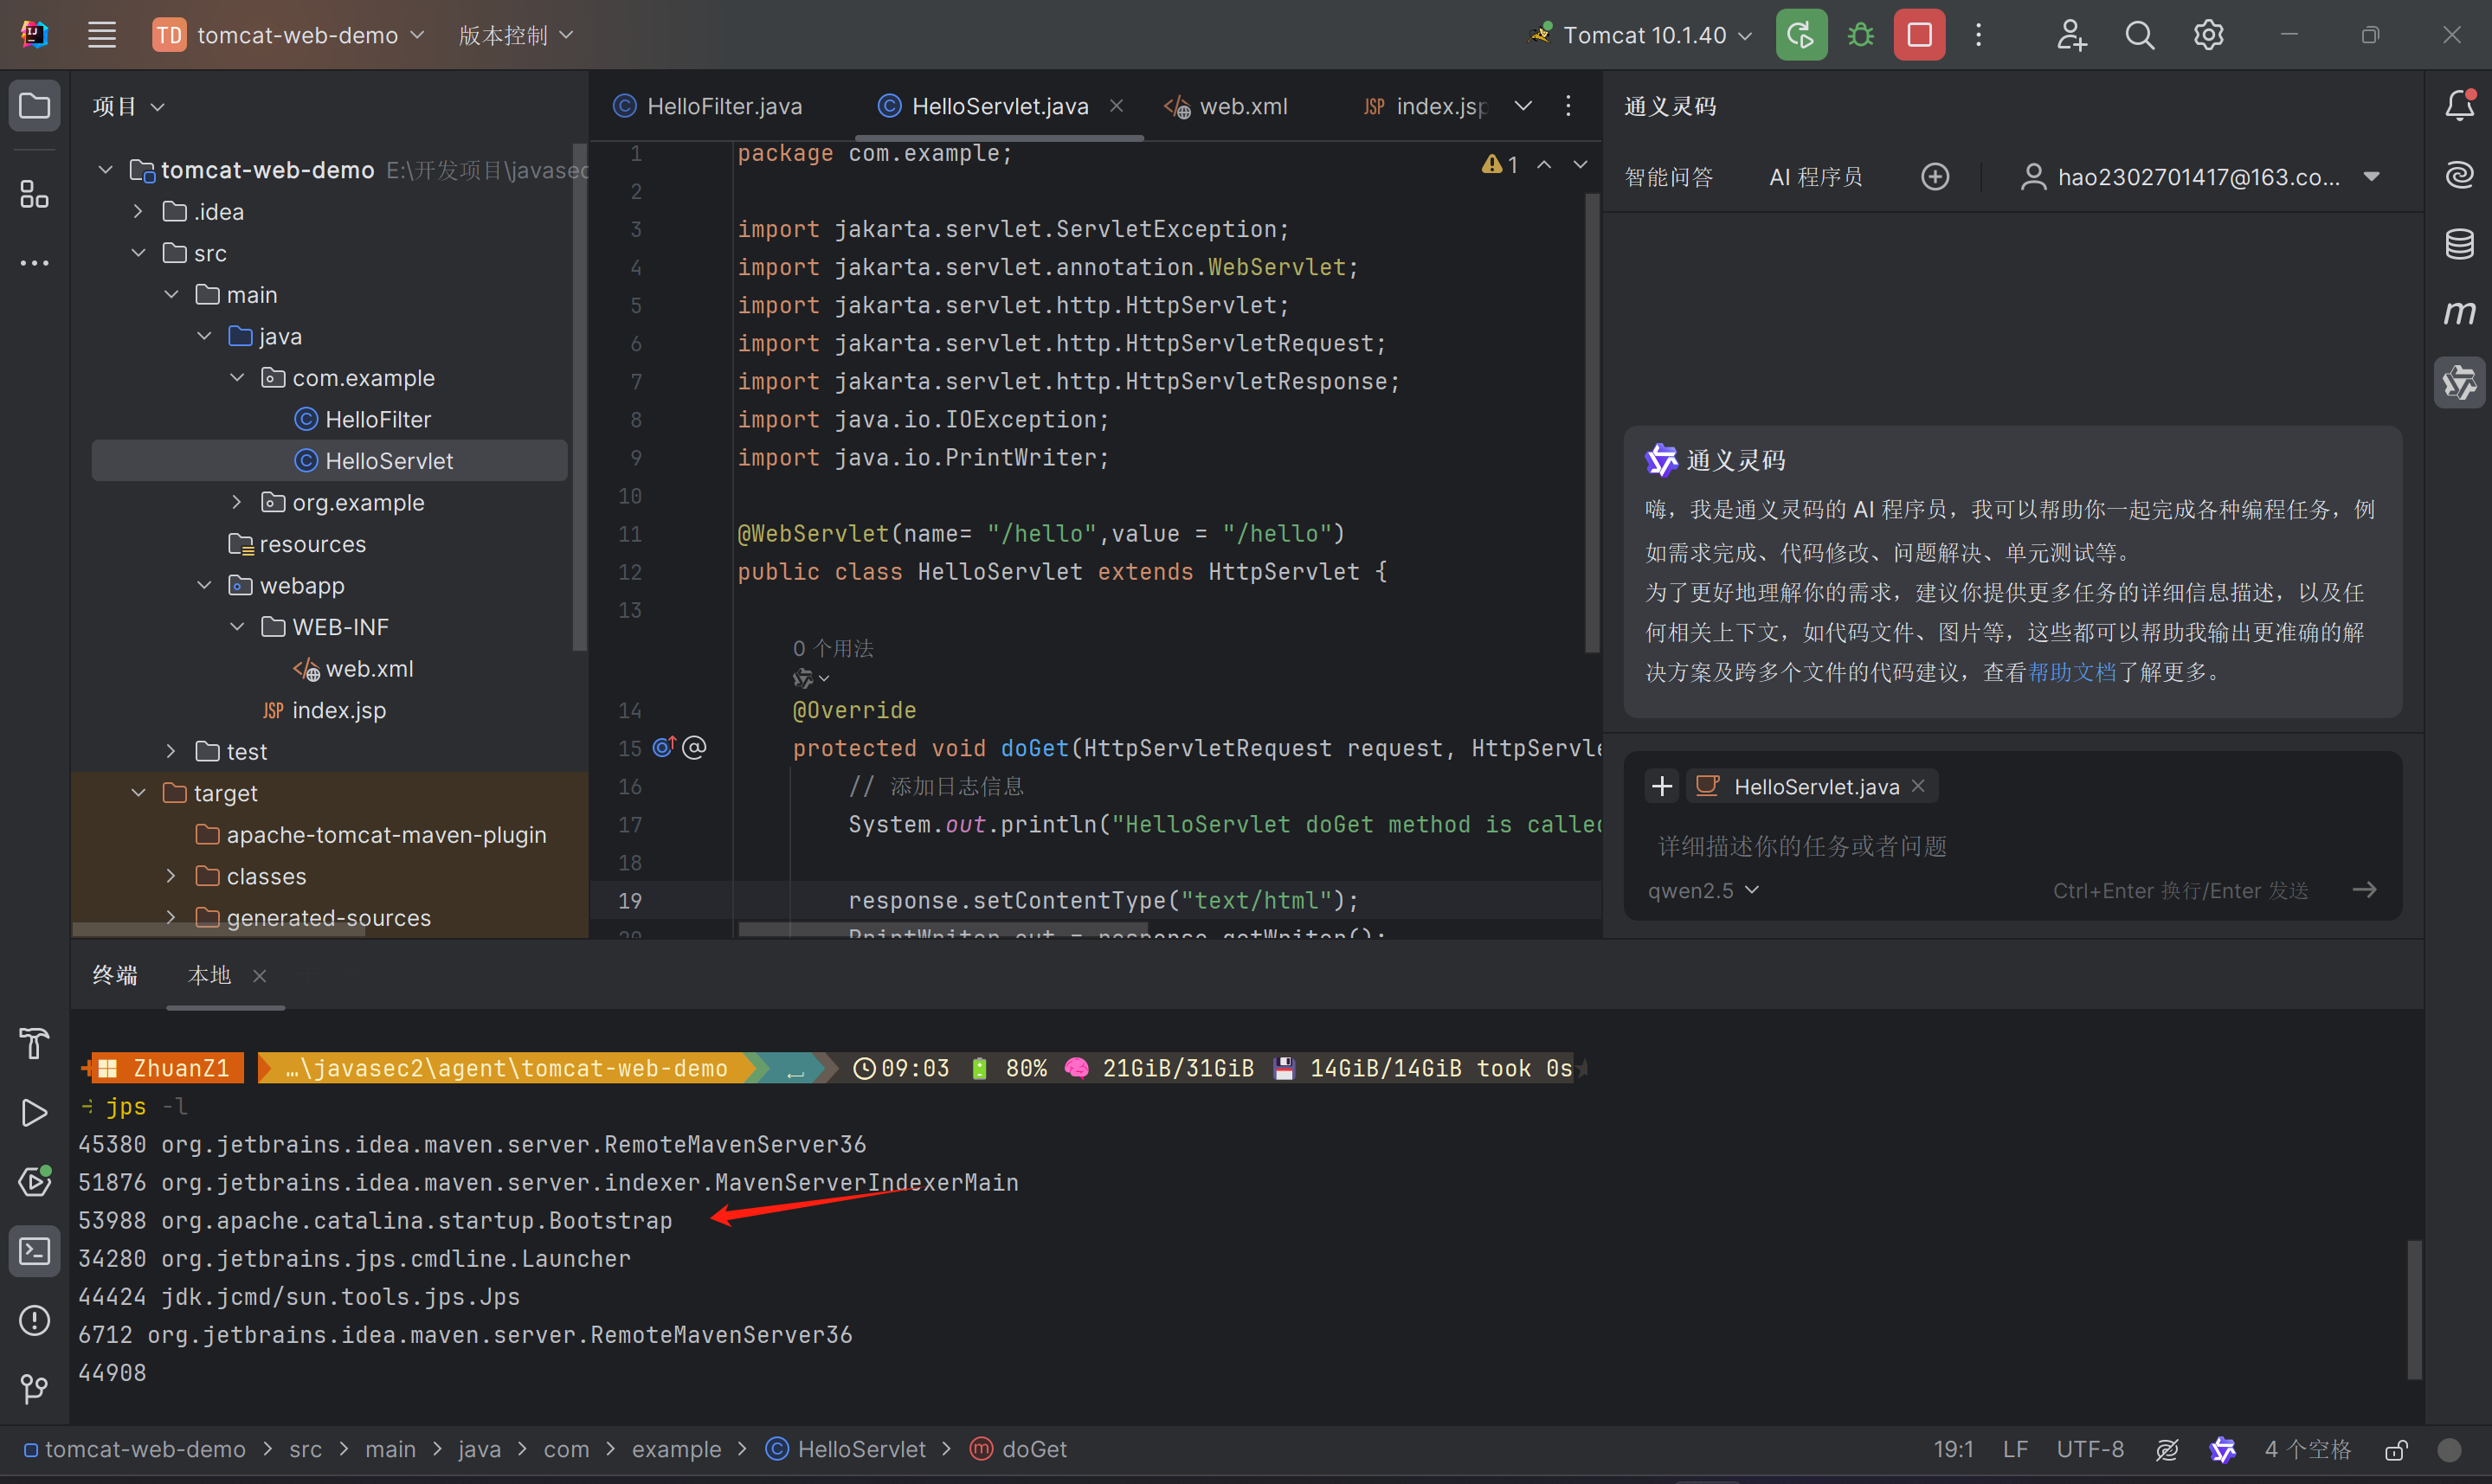Open the Search Everywhere magnifier
Viewport: 2492px width, 1484px height.
tap(2139, 35)
